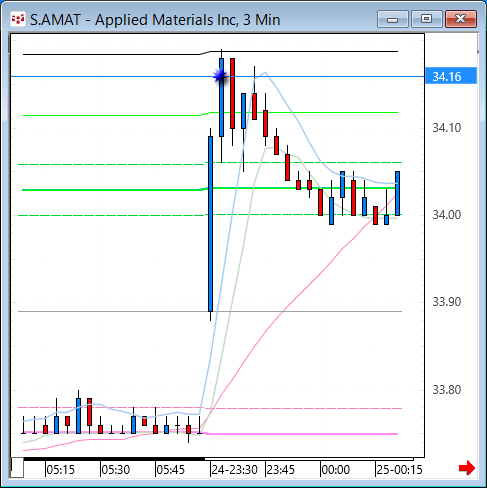
Task: Click the 05:15 time axis label
Action: tap(60, 470)
